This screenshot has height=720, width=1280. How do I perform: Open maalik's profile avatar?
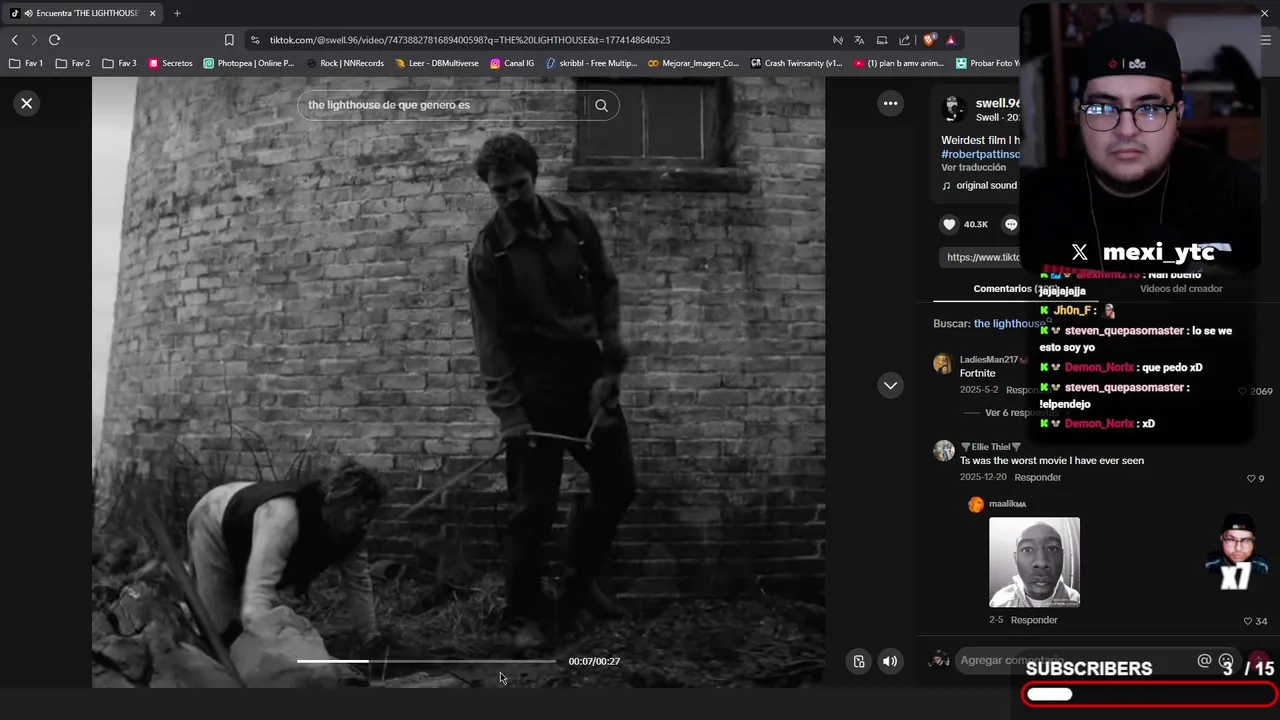pyautogui.click(x=976, y=504)
